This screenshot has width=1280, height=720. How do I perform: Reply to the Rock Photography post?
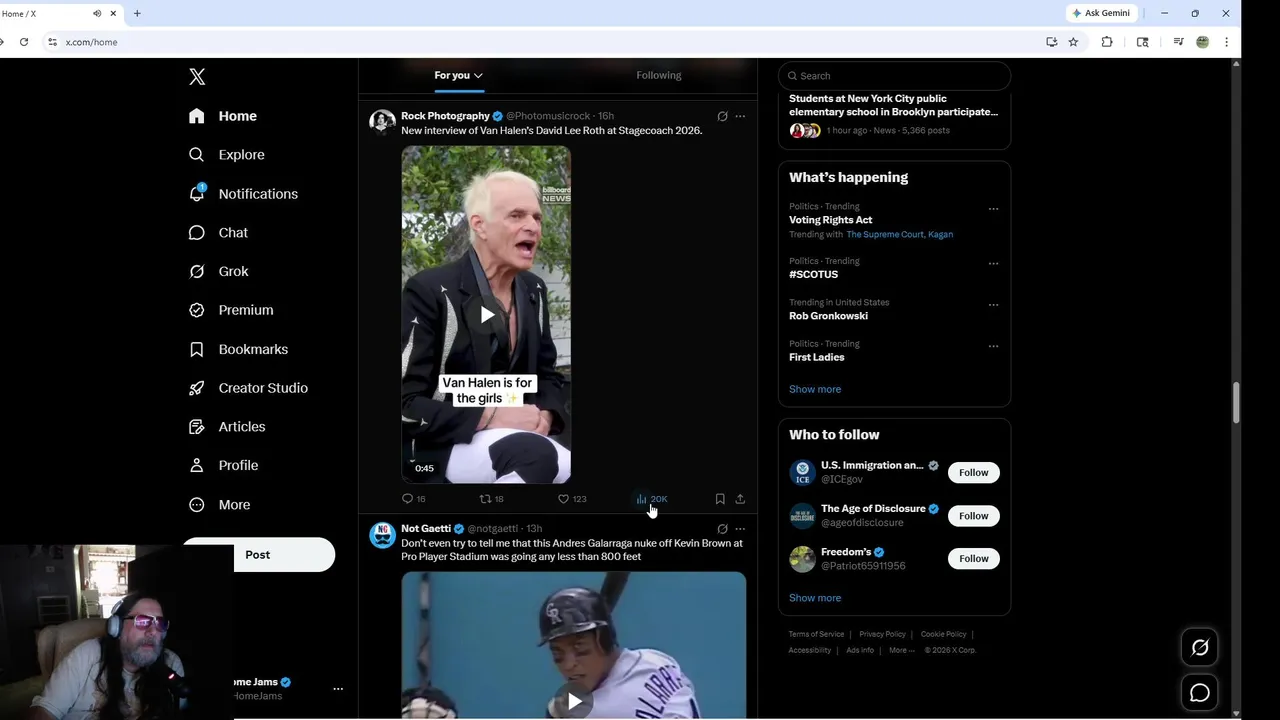click(x=413, y=499)
